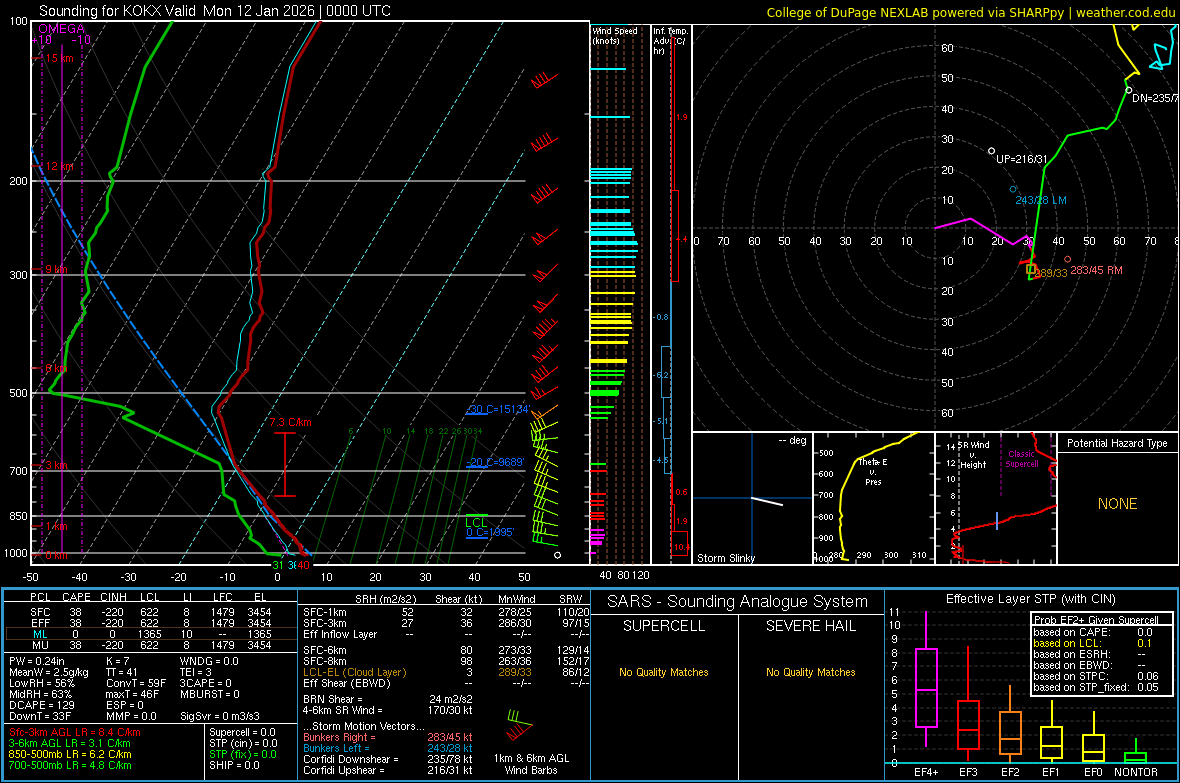This screenshot has height=783, width=1180.
Task: Click the Corfidi Downshear = label
Action: pos(348,759)
